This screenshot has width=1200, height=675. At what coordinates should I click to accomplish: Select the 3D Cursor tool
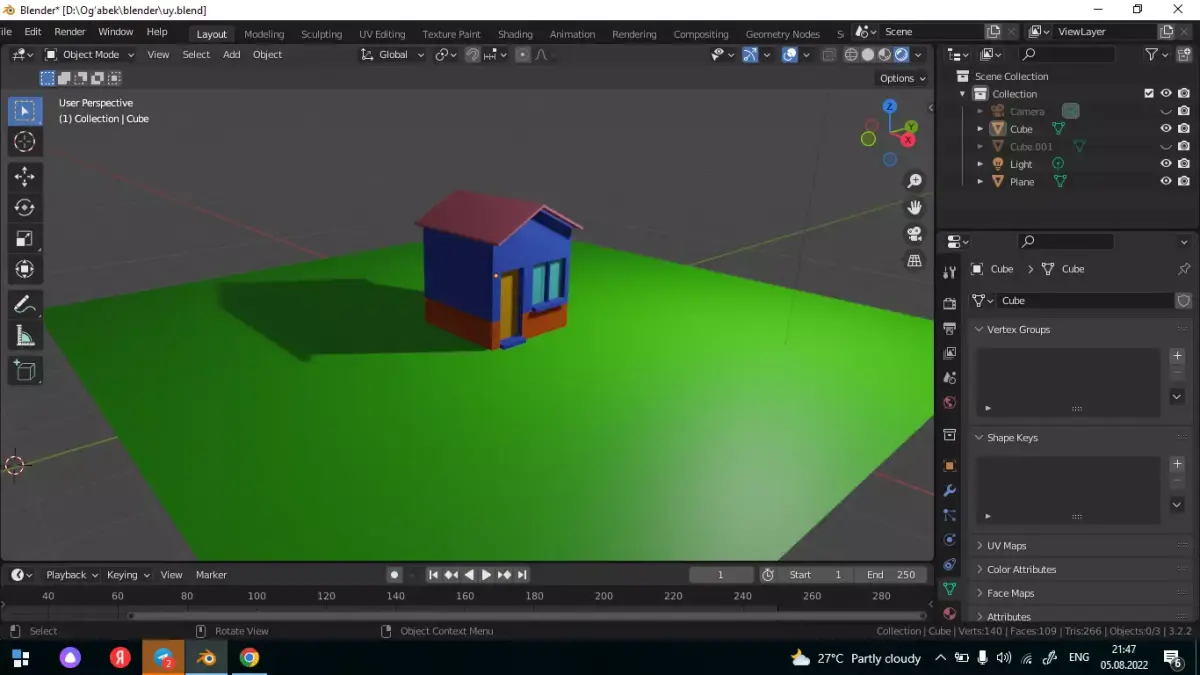(x=25, y=142)
